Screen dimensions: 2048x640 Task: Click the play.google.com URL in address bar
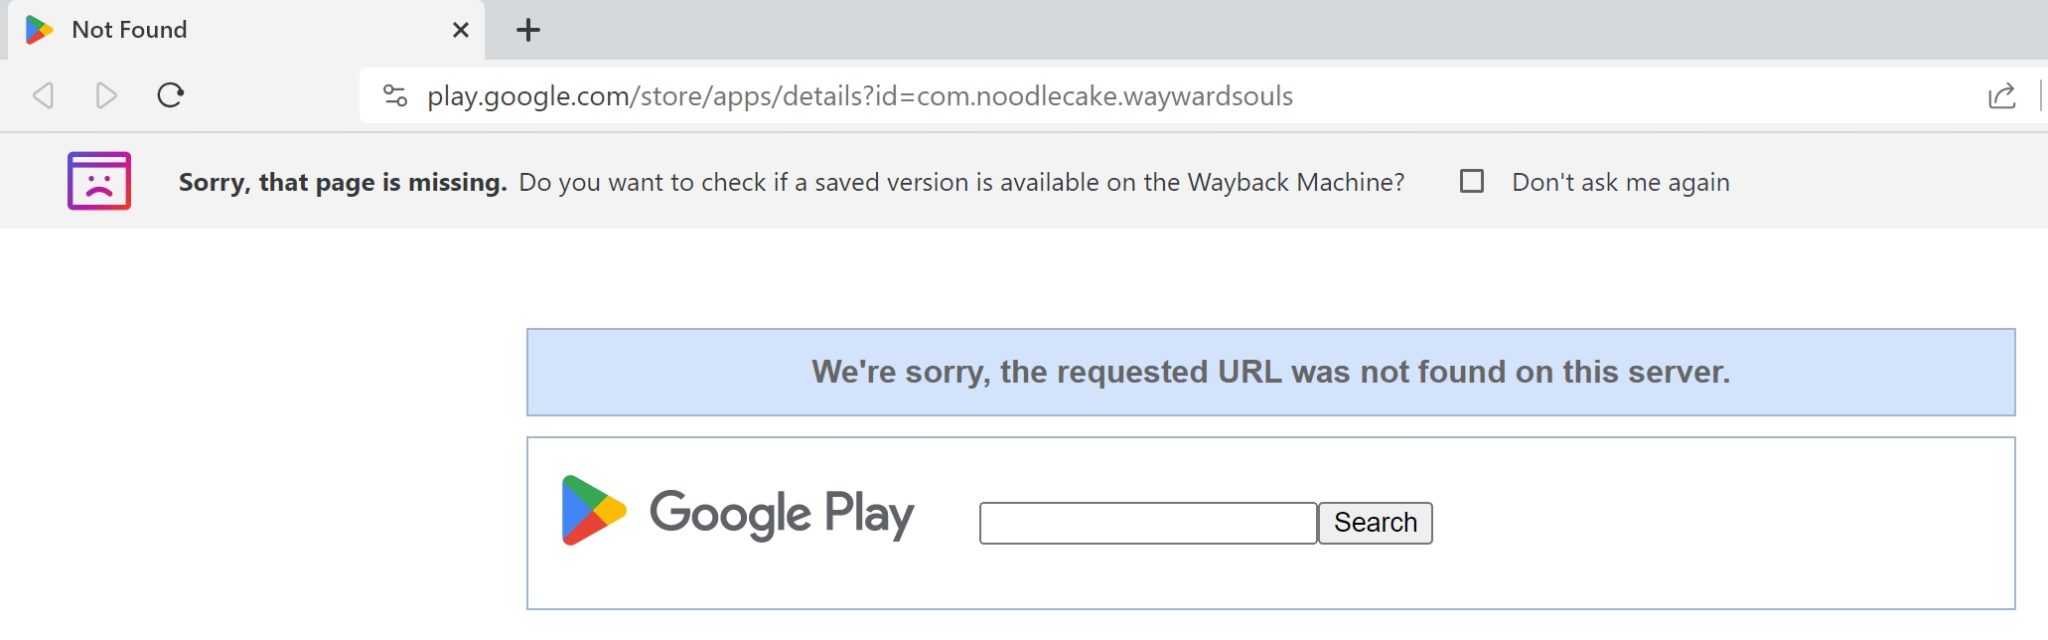click(860, 96)
